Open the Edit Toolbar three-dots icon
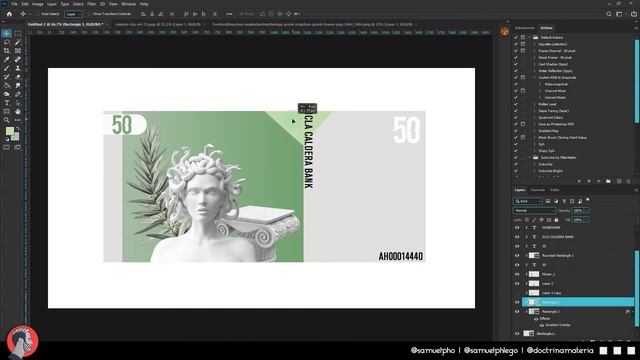Image resolution: width=640 pixels, height=360 pixels. click(18, 120)
